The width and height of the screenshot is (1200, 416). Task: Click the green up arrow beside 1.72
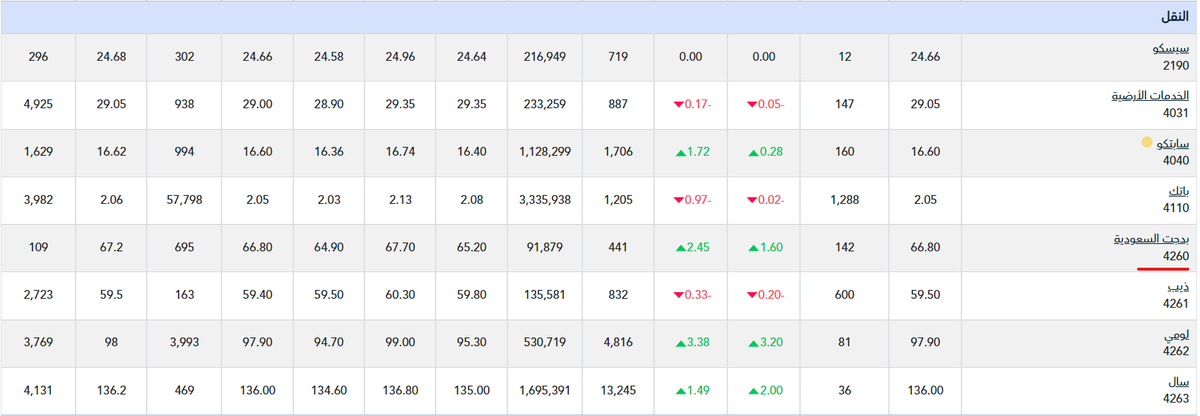pyautogui.click(x=679, y=153)
